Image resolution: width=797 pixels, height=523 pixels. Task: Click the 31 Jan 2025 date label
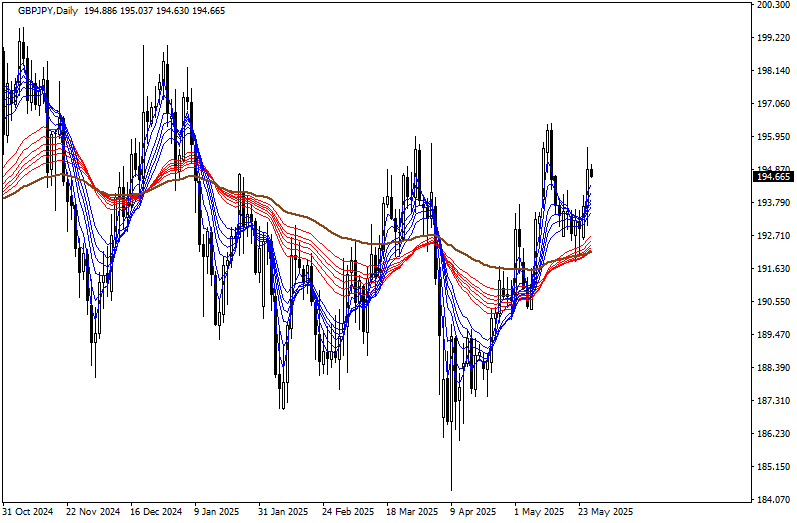[283, 512]
